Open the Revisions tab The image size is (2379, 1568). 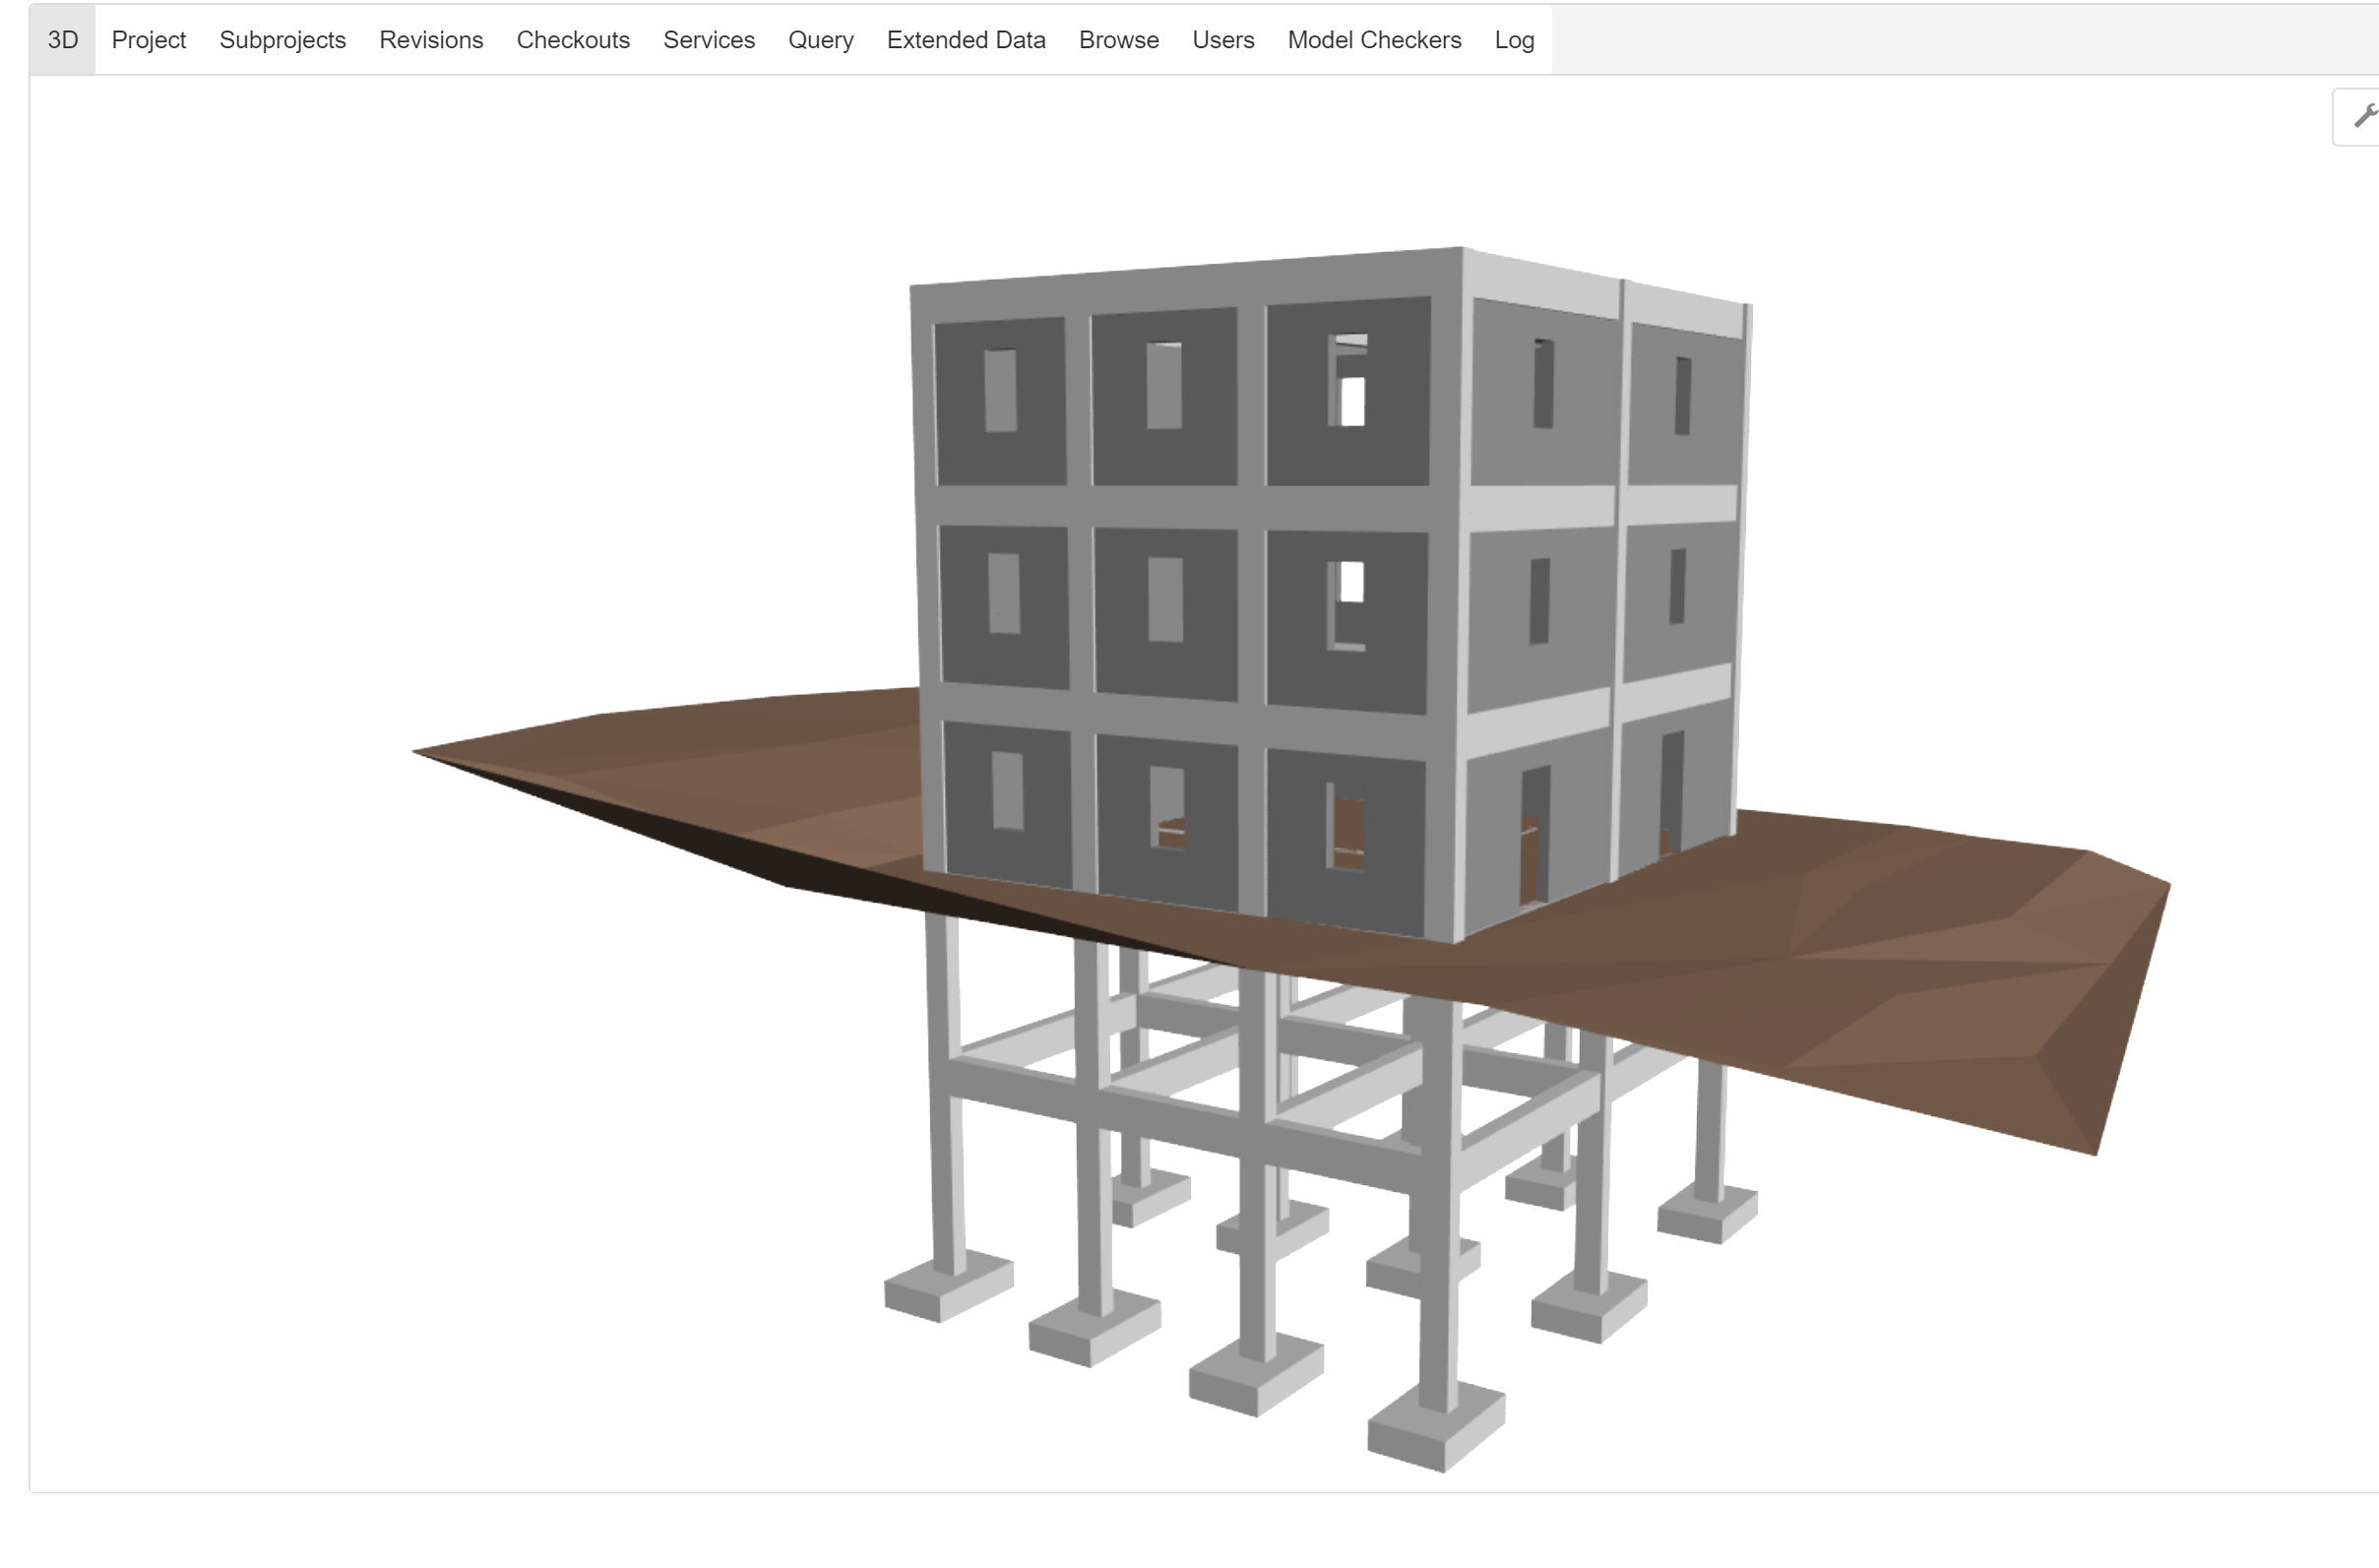[x=430, y=39]
